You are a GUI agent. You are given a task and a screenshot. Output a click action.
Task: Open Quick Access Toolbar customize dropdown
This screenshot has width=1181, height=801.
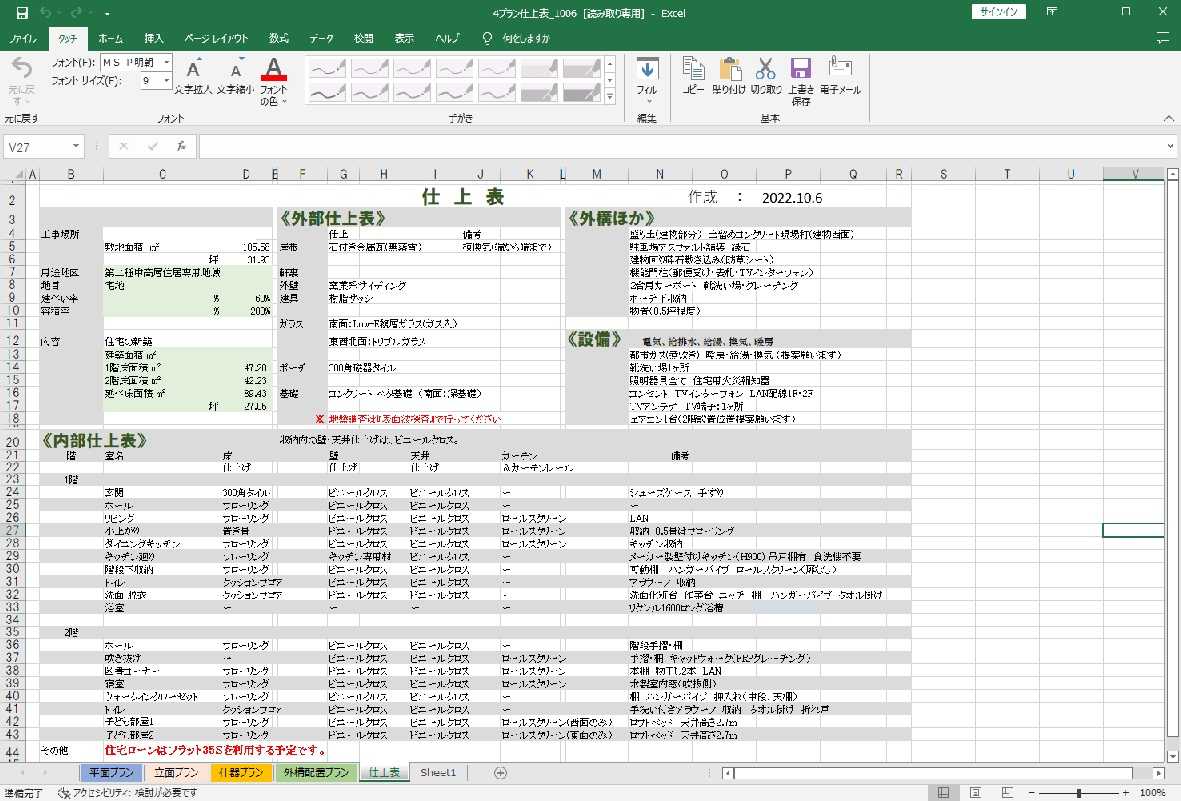pos(107,14)
